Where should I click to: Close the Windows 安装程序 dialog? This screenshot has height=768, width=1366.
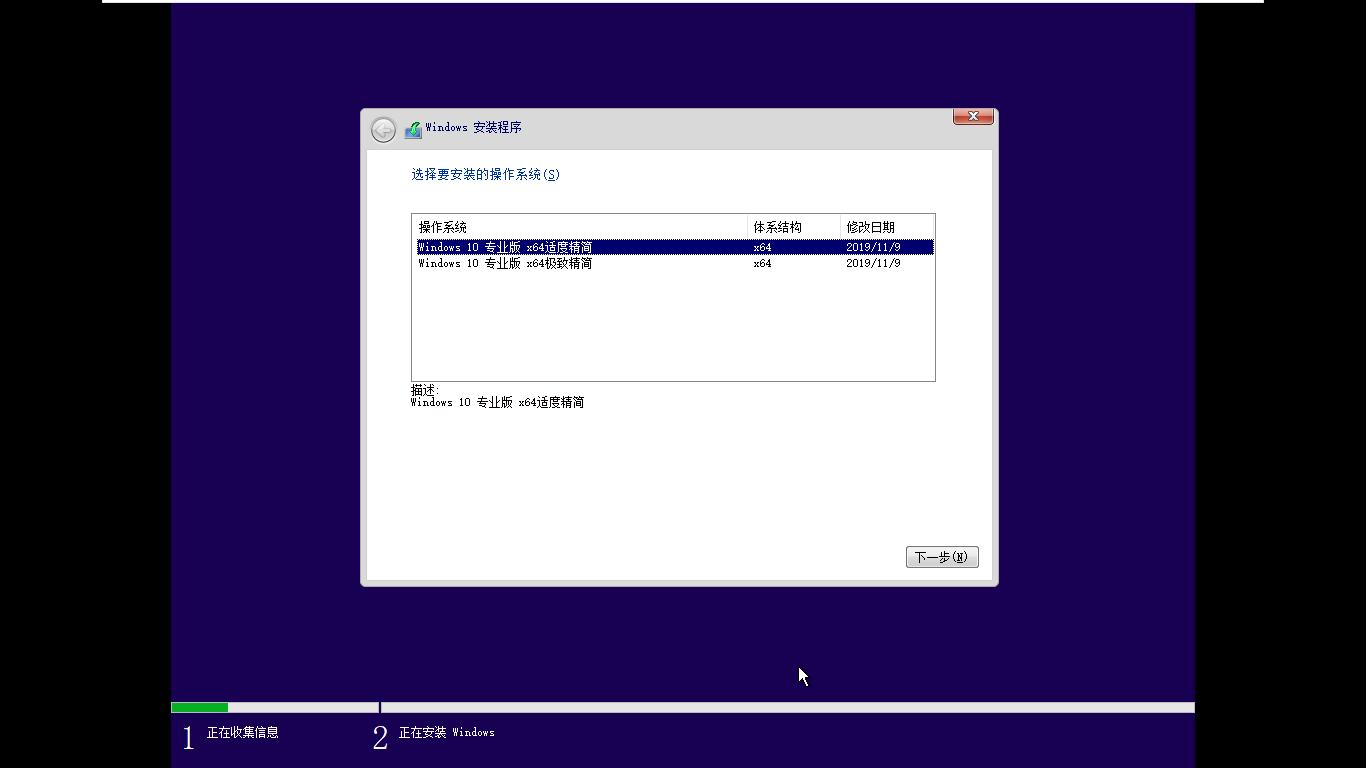pos(971,116)
